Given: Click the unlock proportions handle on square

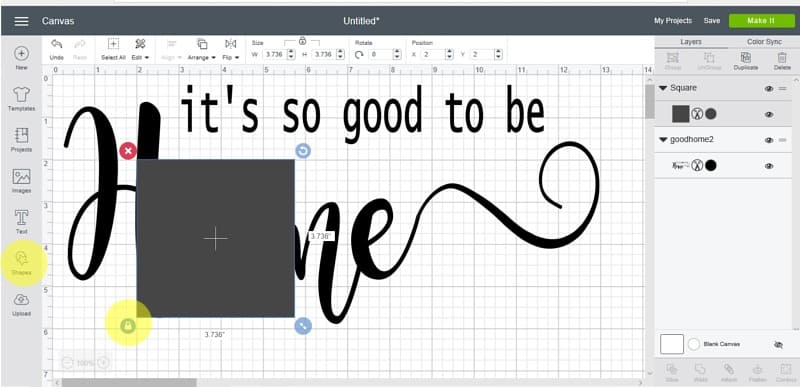Looking at the screenshot, I should [128, 325].
